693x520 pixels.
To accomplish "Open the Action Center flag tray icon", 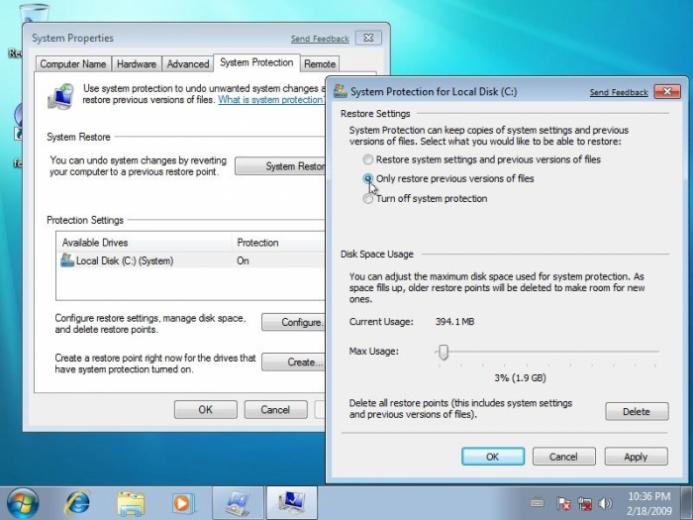I will click(564, 504).
